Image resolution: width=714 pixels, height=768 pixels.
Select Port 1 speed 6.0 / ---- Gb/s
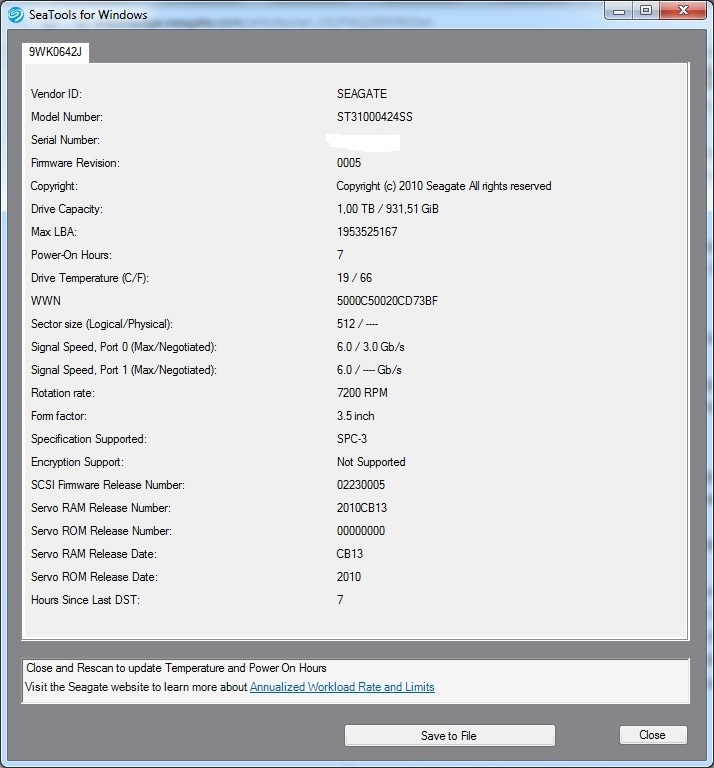[x=369, y=370]
